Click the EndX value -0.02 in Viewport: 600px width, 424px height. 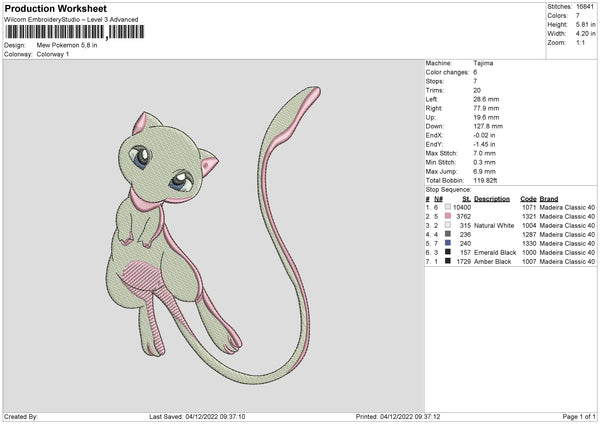click(x=484, y=135)
